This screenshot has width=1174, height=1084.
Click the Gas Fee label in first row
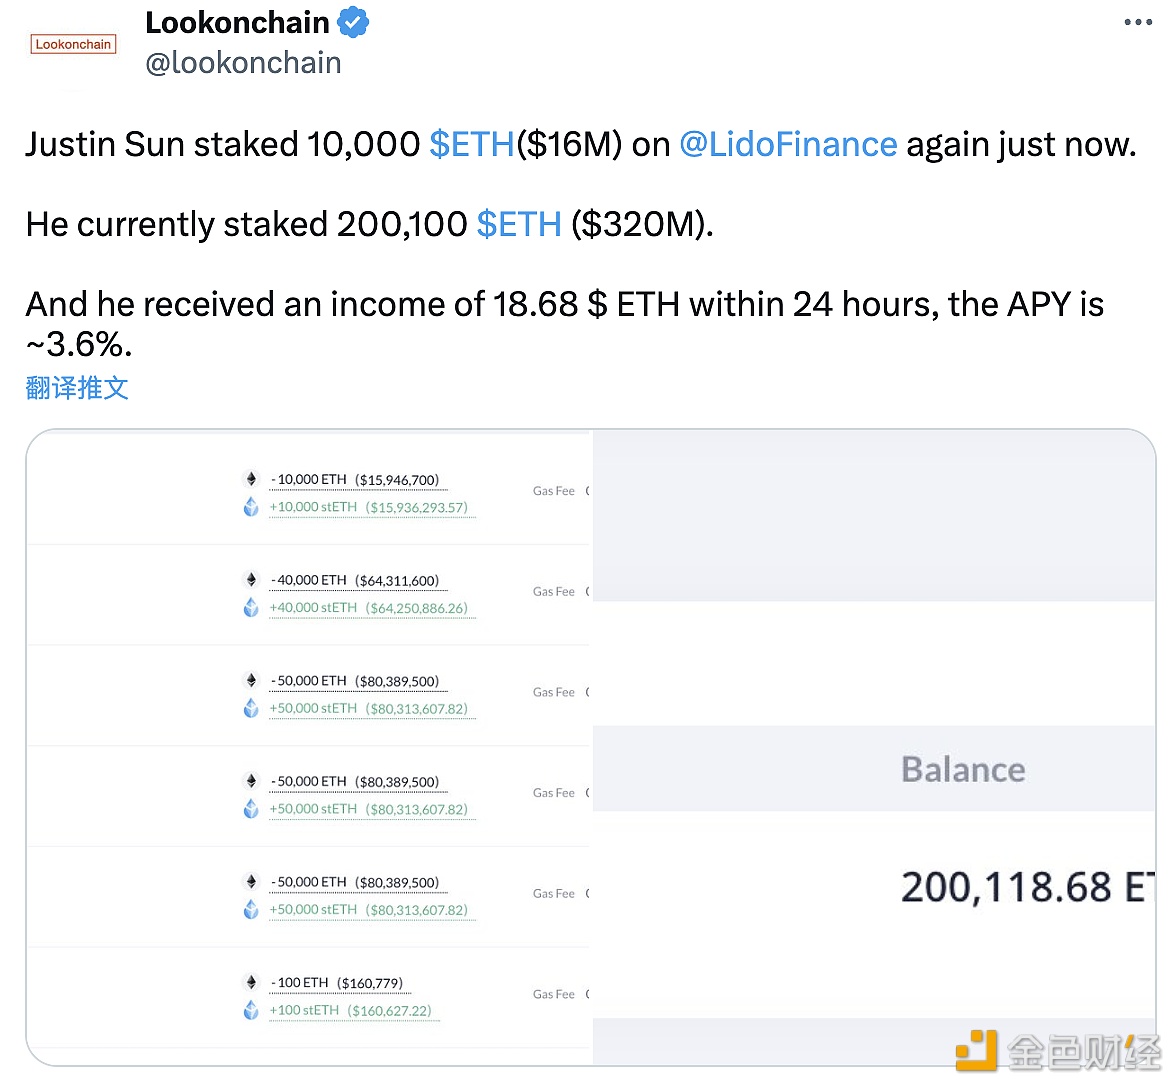click(553, 491)
